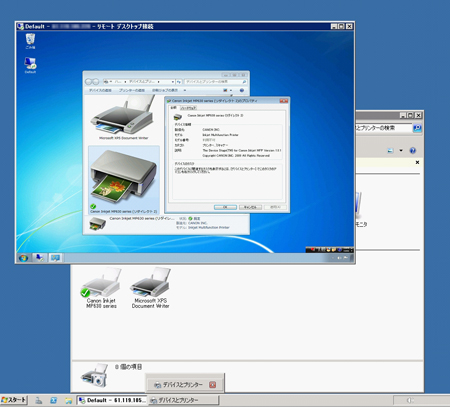This screenshot has height=407, width=450.
Task: Click the language bar in the remote session tray
Action: pyautogui.click(x=329, y=249)
